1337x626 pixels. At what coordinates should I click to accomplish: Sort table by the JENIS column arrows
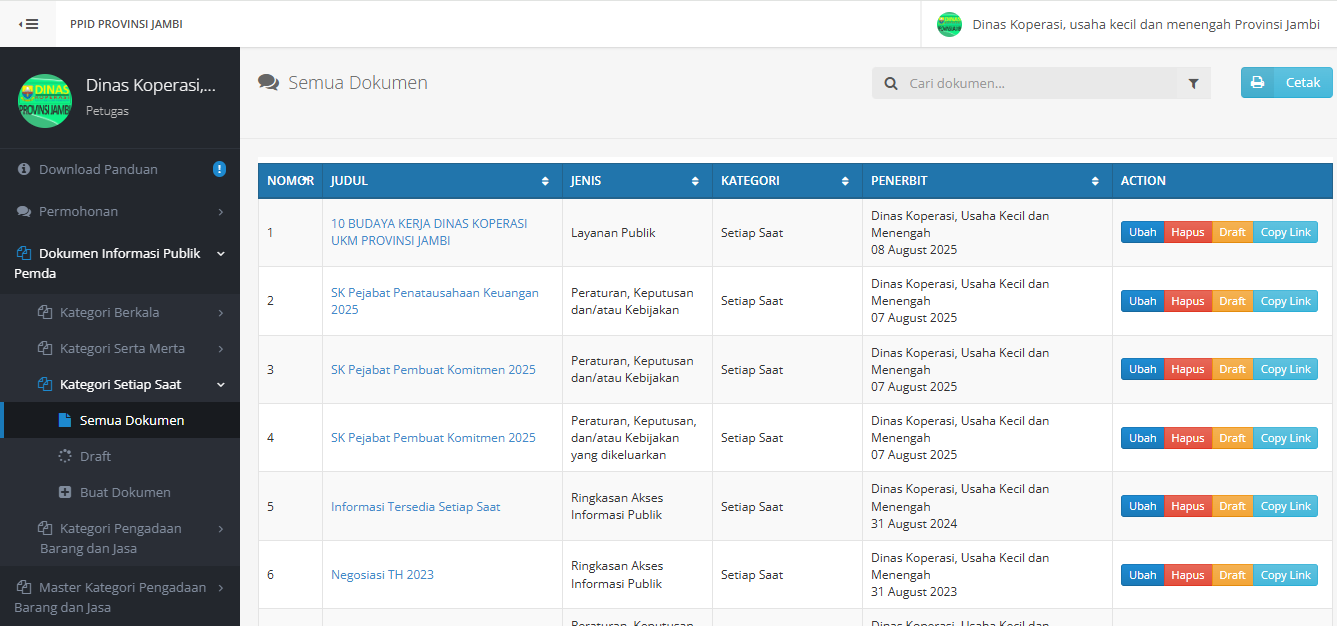[x=695, y=181]
